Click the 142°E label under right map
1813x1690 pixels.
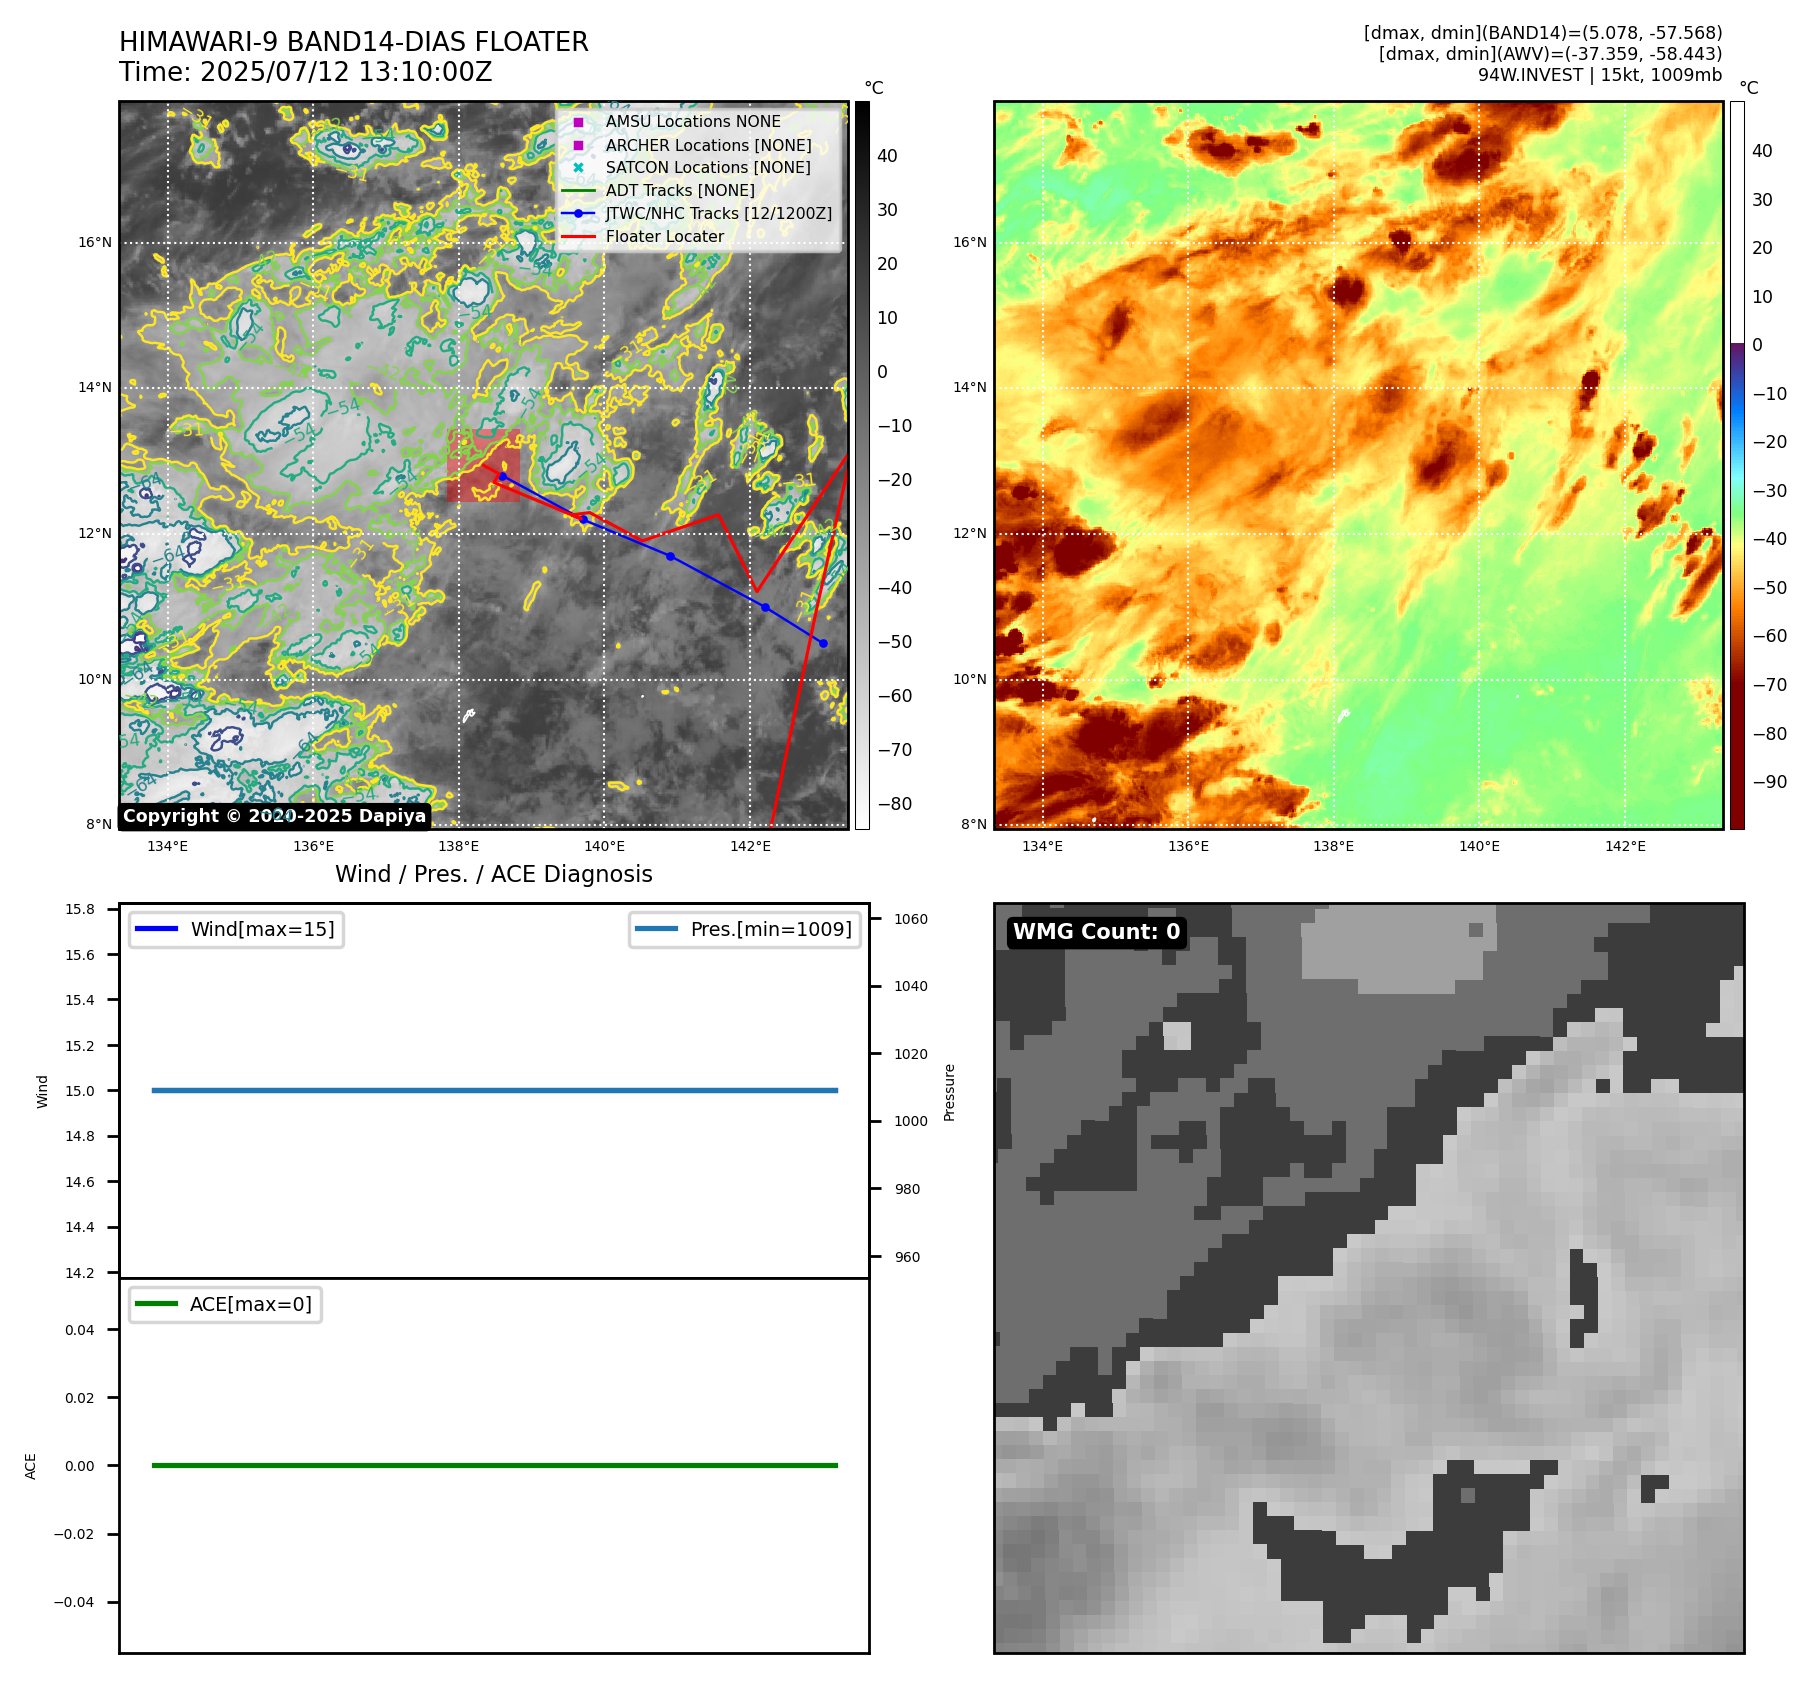point(1625,846)
